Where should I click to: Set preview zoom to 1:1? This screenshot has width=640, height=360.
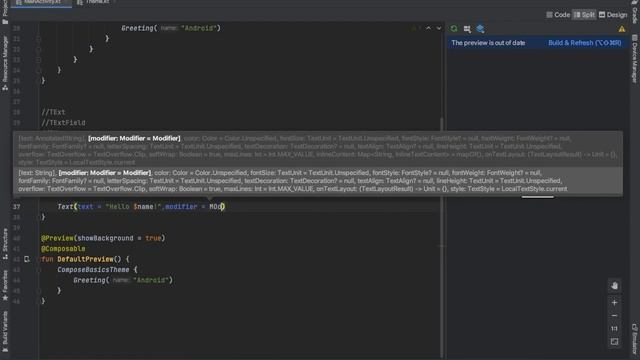pyautogui.click(x=614, y=329)
